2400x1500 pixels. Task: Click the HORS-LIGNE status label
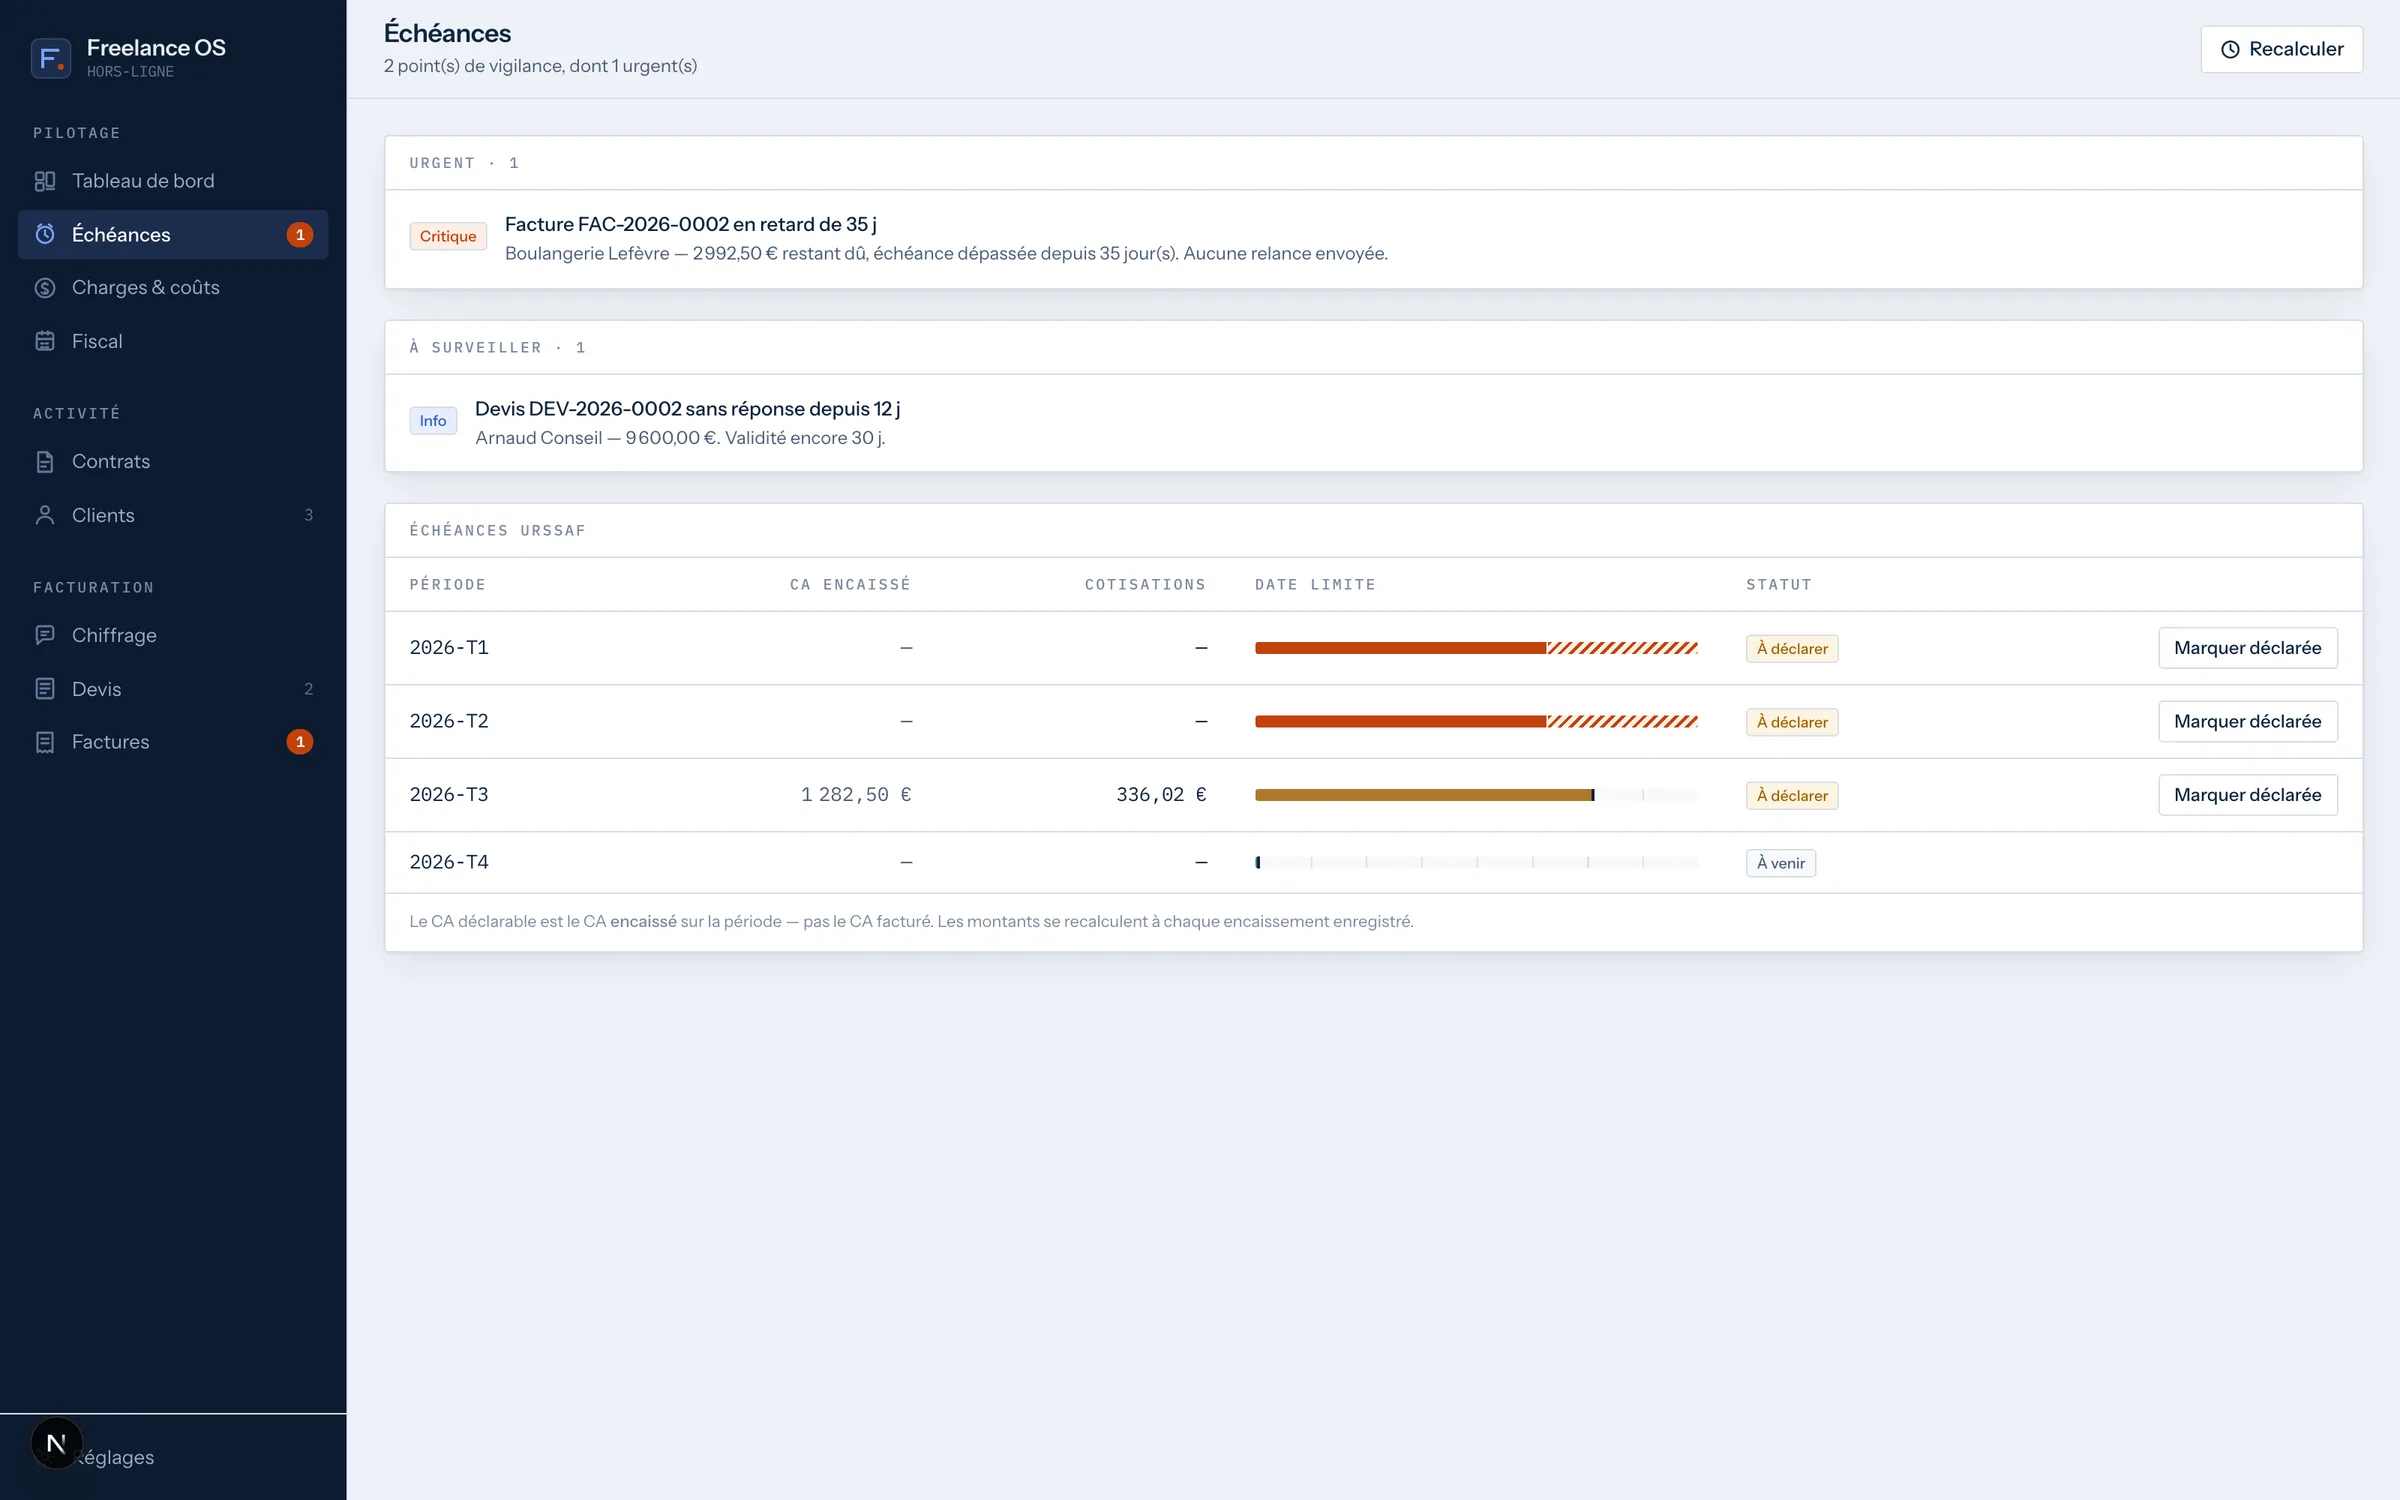pos(130,72)
